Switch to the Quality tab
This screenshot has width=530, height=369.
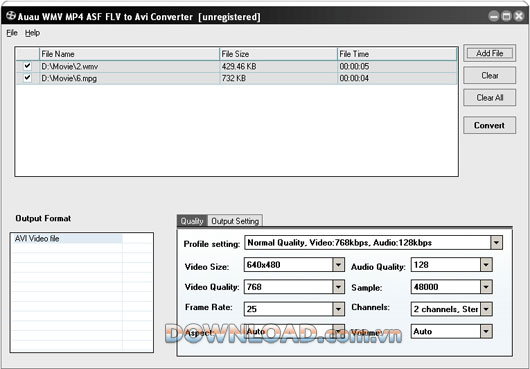[x=192, y=221]
